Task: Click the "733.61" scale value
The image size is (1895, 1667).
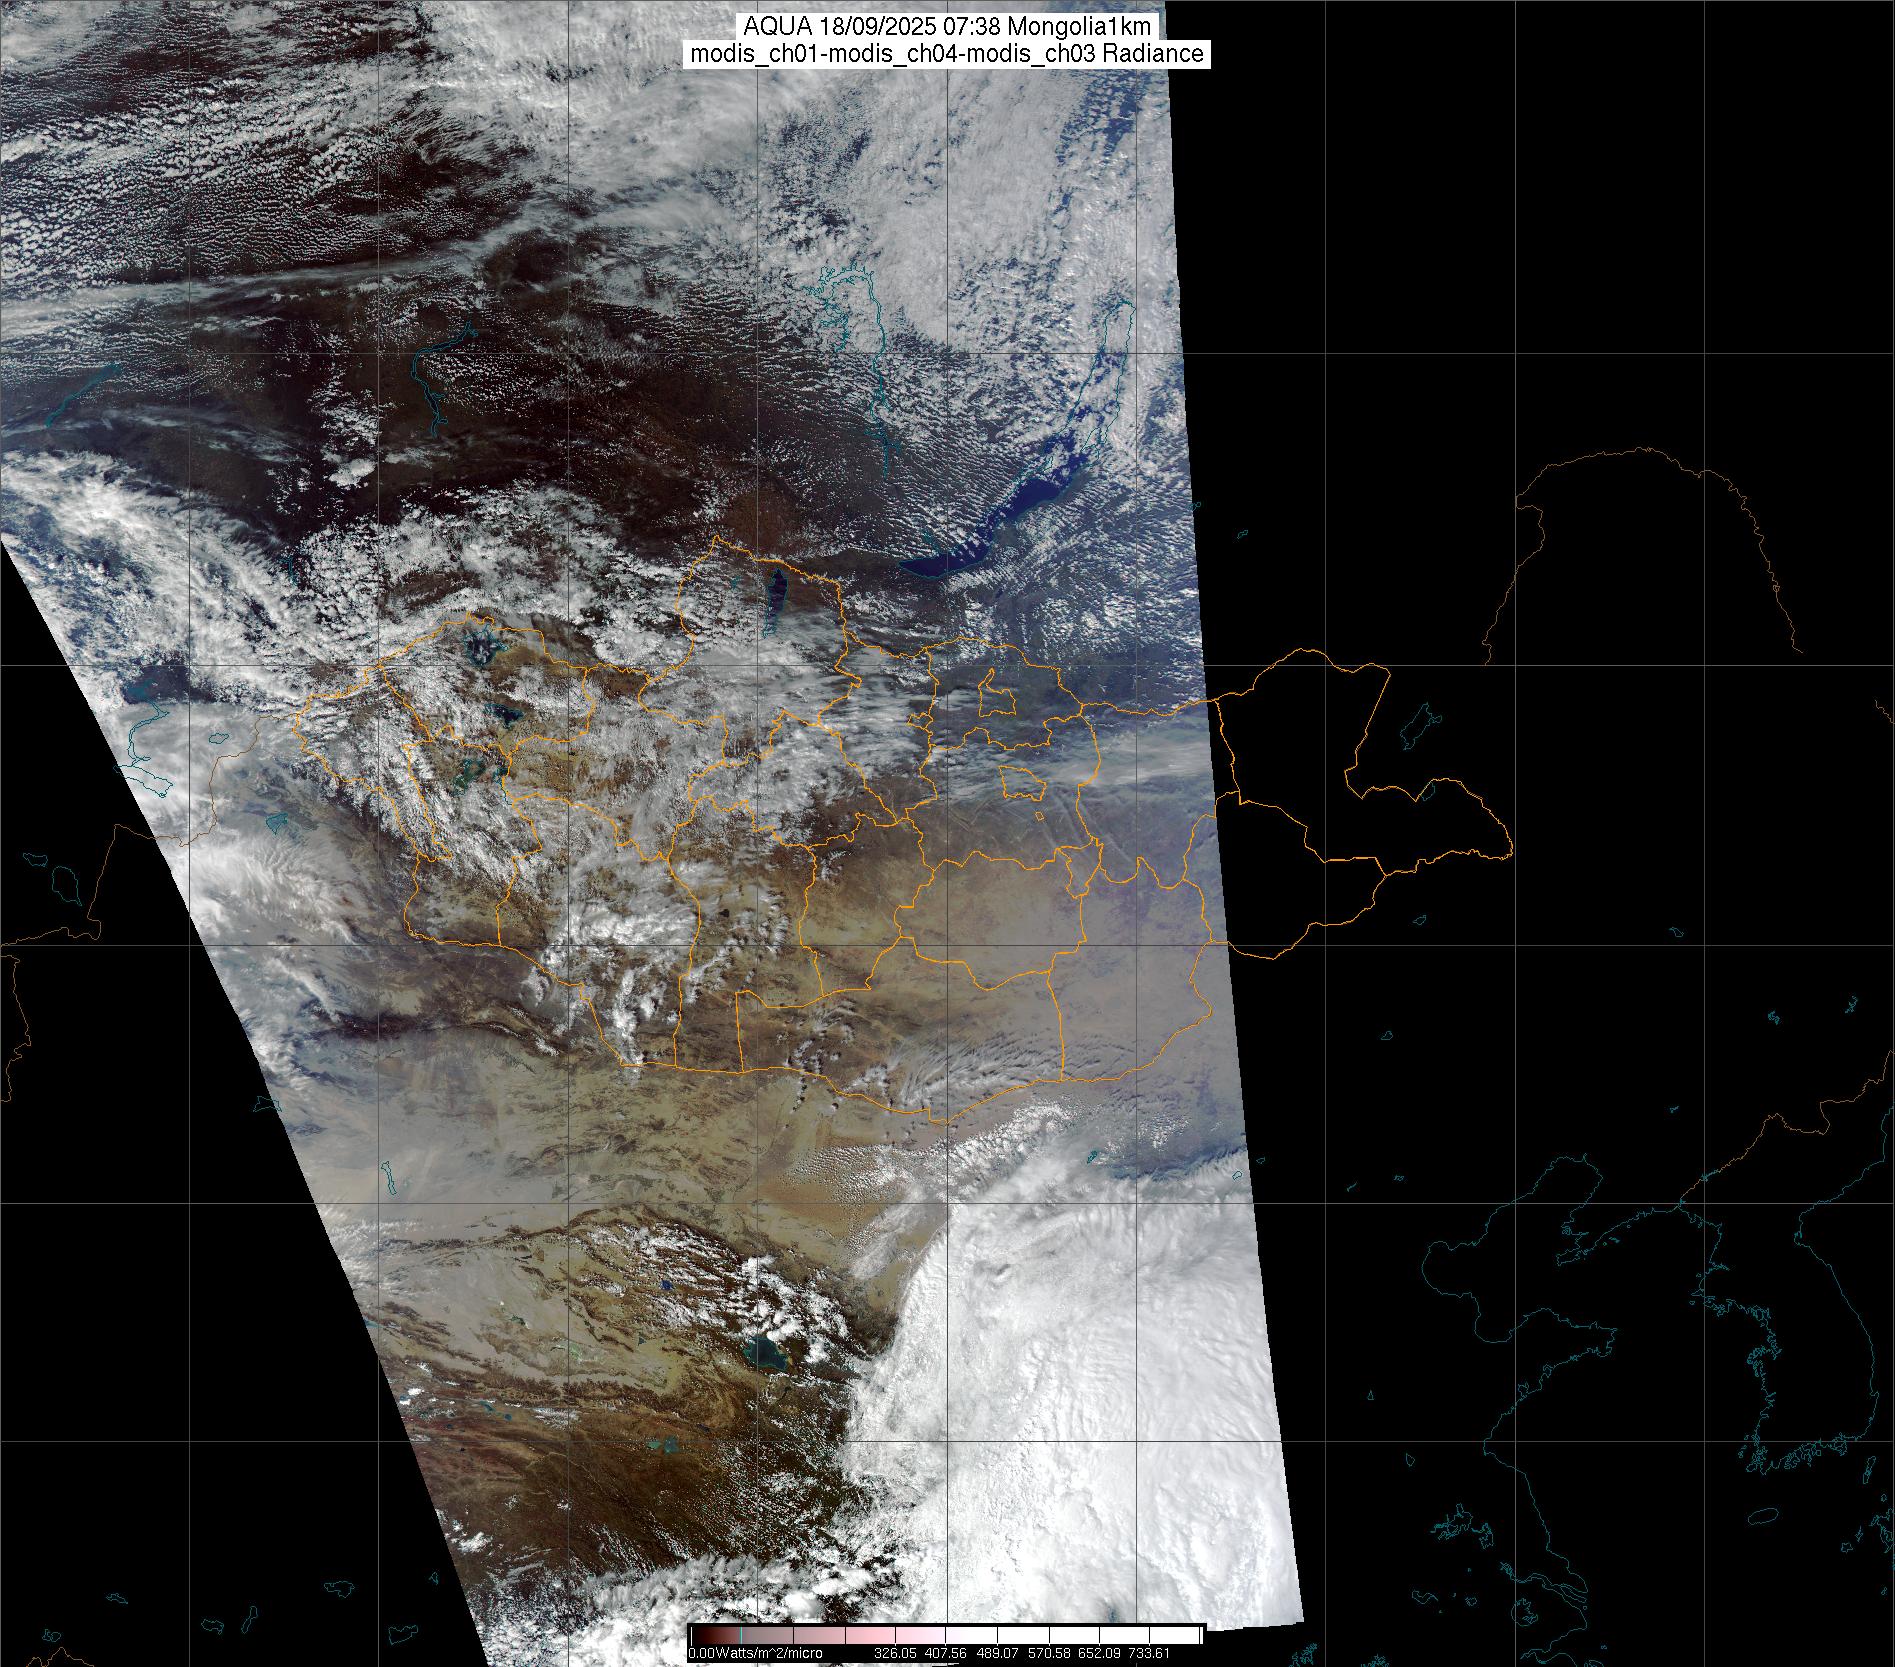Action: tap(1147, 1653)
